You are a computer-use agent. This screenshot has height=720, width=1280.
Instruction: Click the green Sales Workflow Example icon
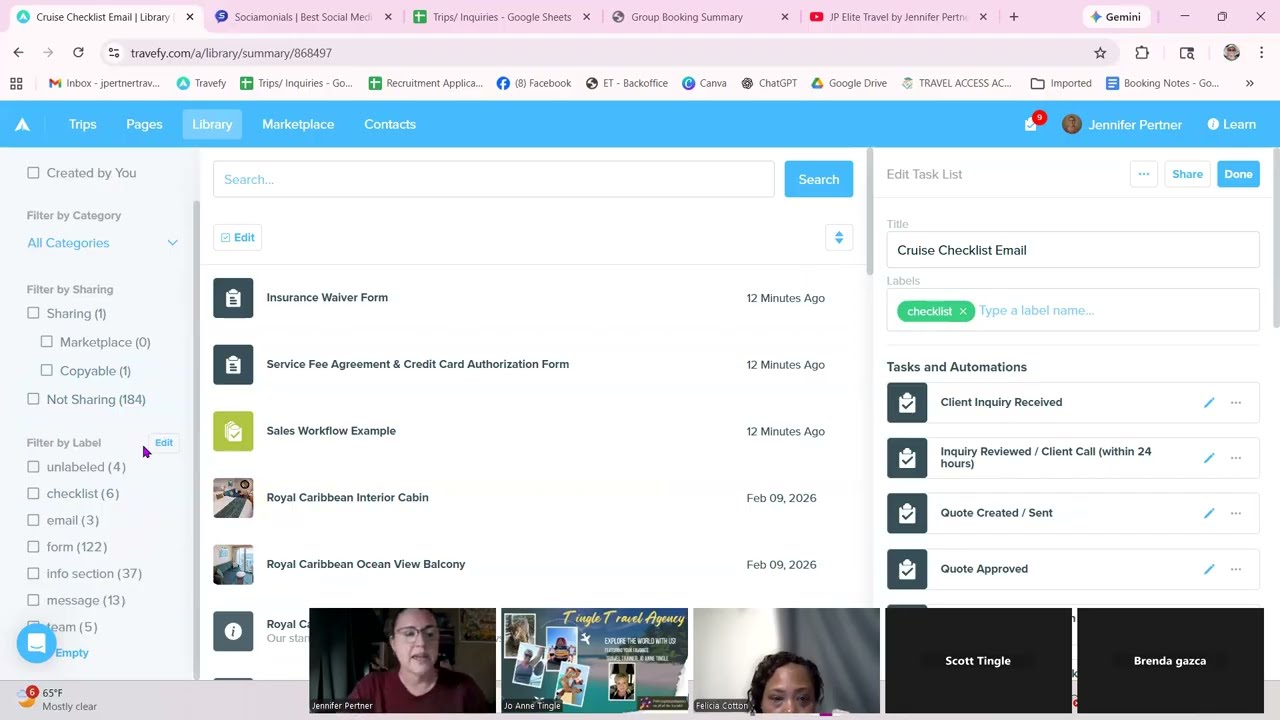233,431
